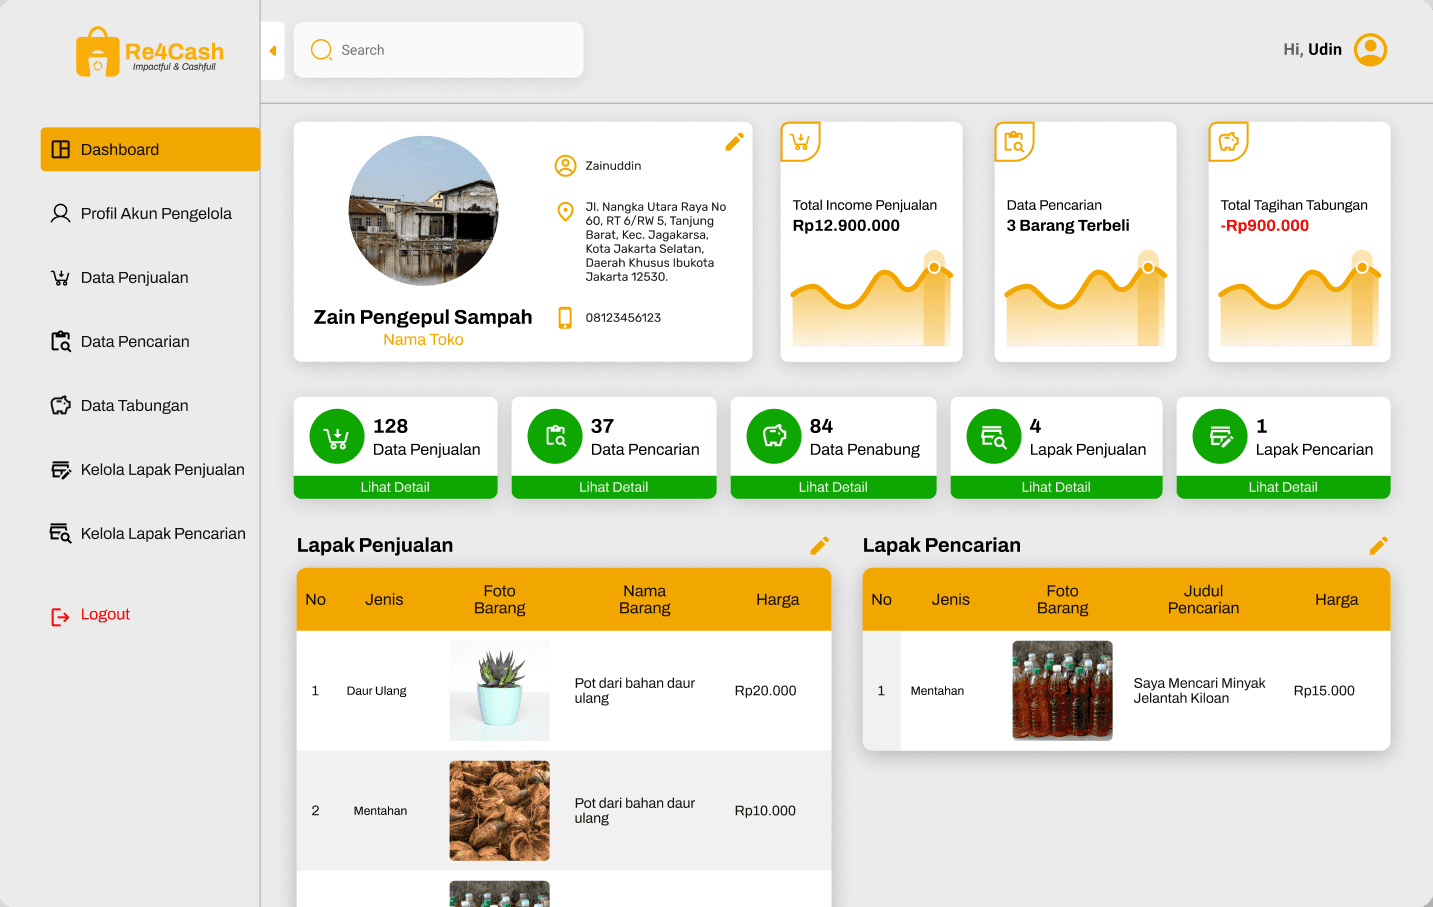This screenshot has width=1433, height=907.
Task: Select the Data Pencarian icon in sidebar
Action: [61, 341]
